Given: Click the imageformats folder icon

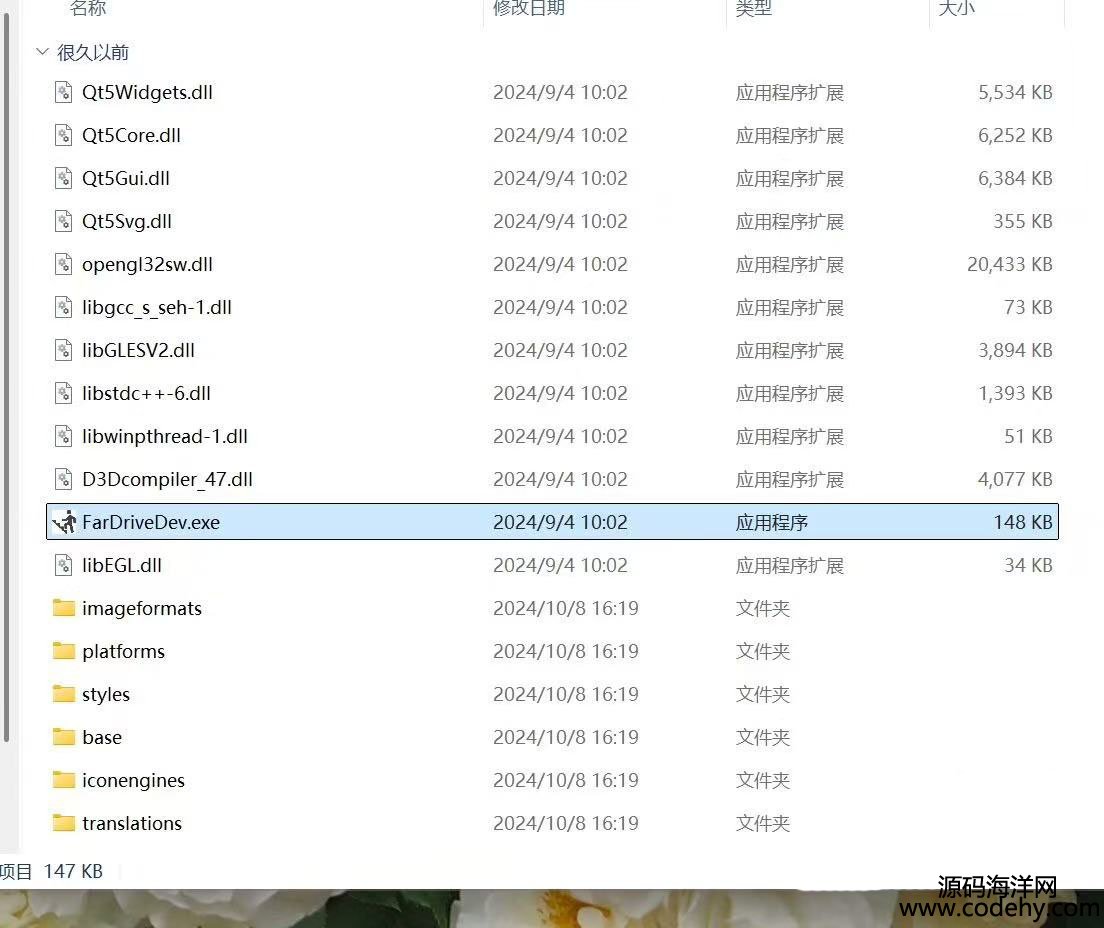Looking at the screenshot, I should pos(63,608).
